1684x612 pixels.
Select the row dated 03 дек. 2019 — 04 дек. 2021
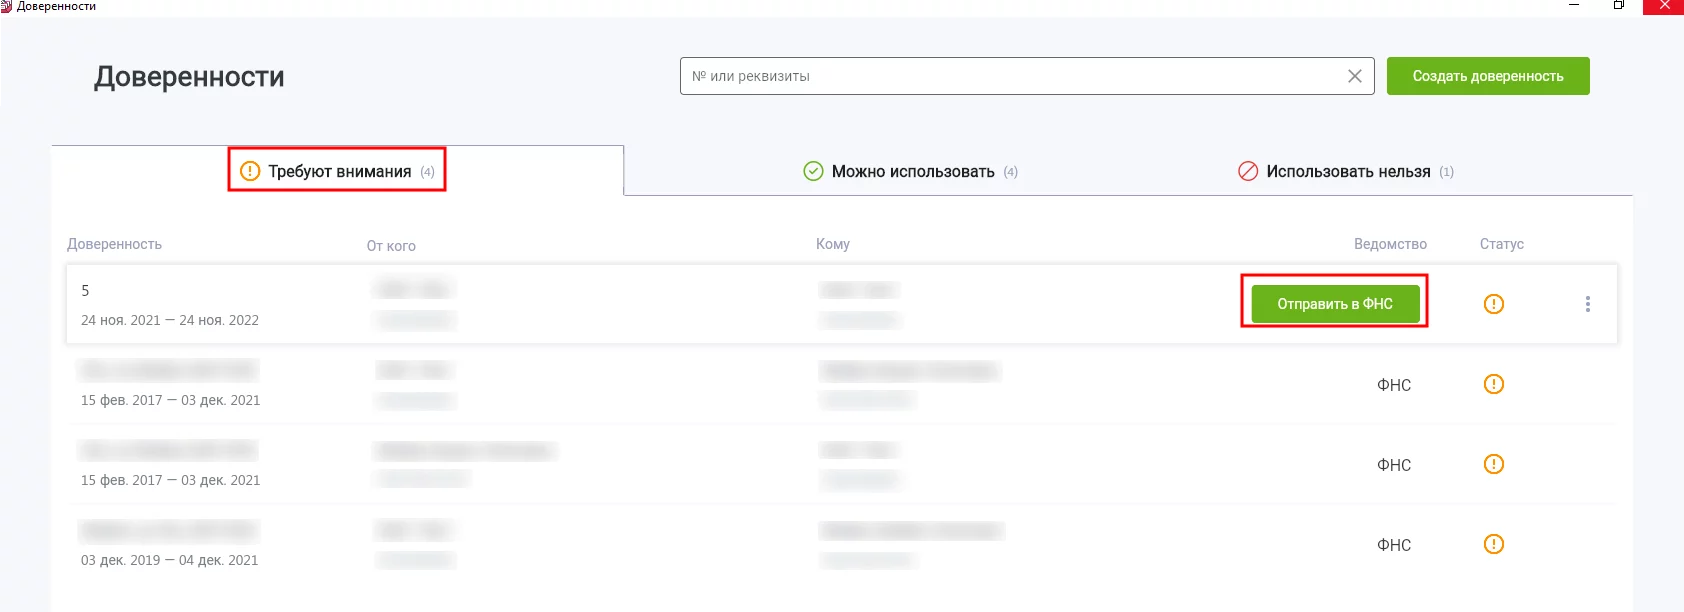click(169, 560)
